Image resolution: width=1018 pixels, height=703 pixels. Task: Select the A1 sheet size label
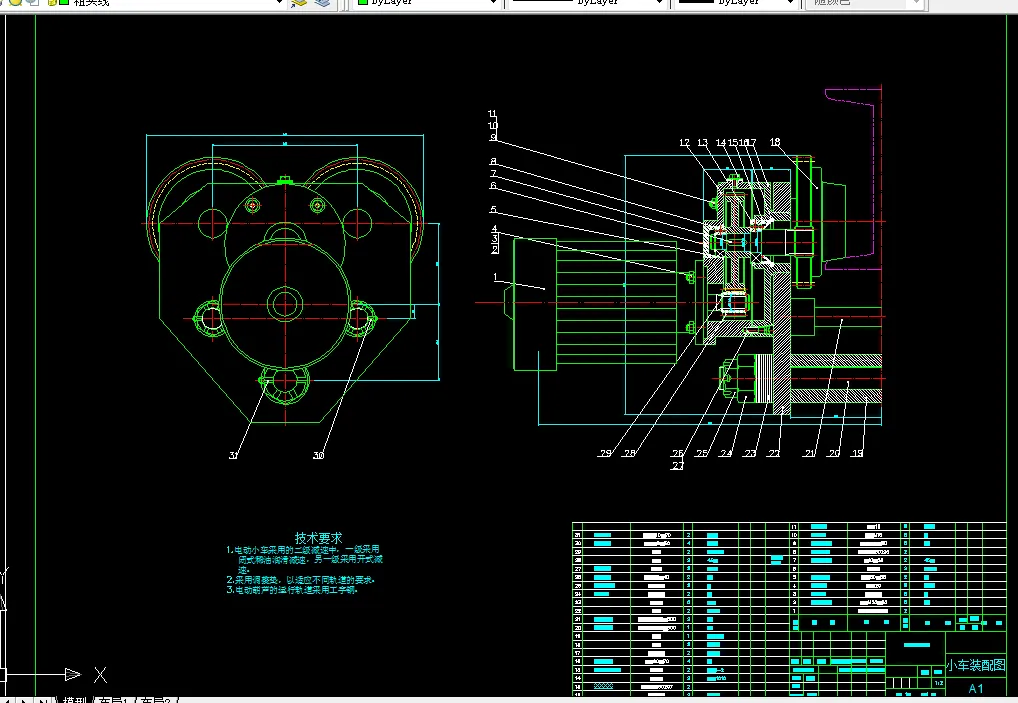pos(975,688)
